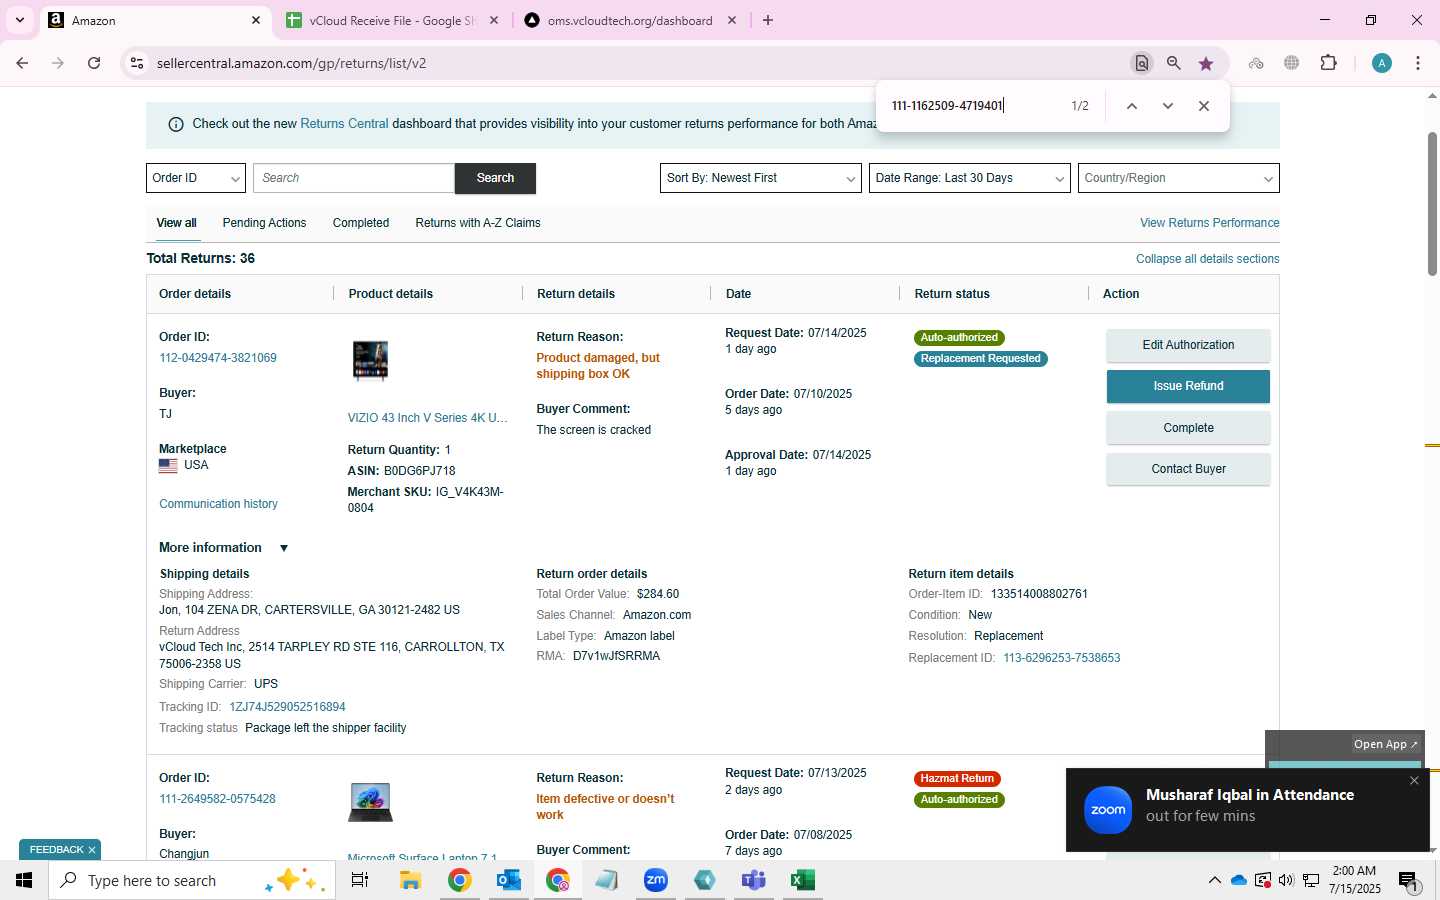Screen dimensions: 1440x900
Task: Open VIZIO 43 Inch V Series product link
Action: (427, 418)
